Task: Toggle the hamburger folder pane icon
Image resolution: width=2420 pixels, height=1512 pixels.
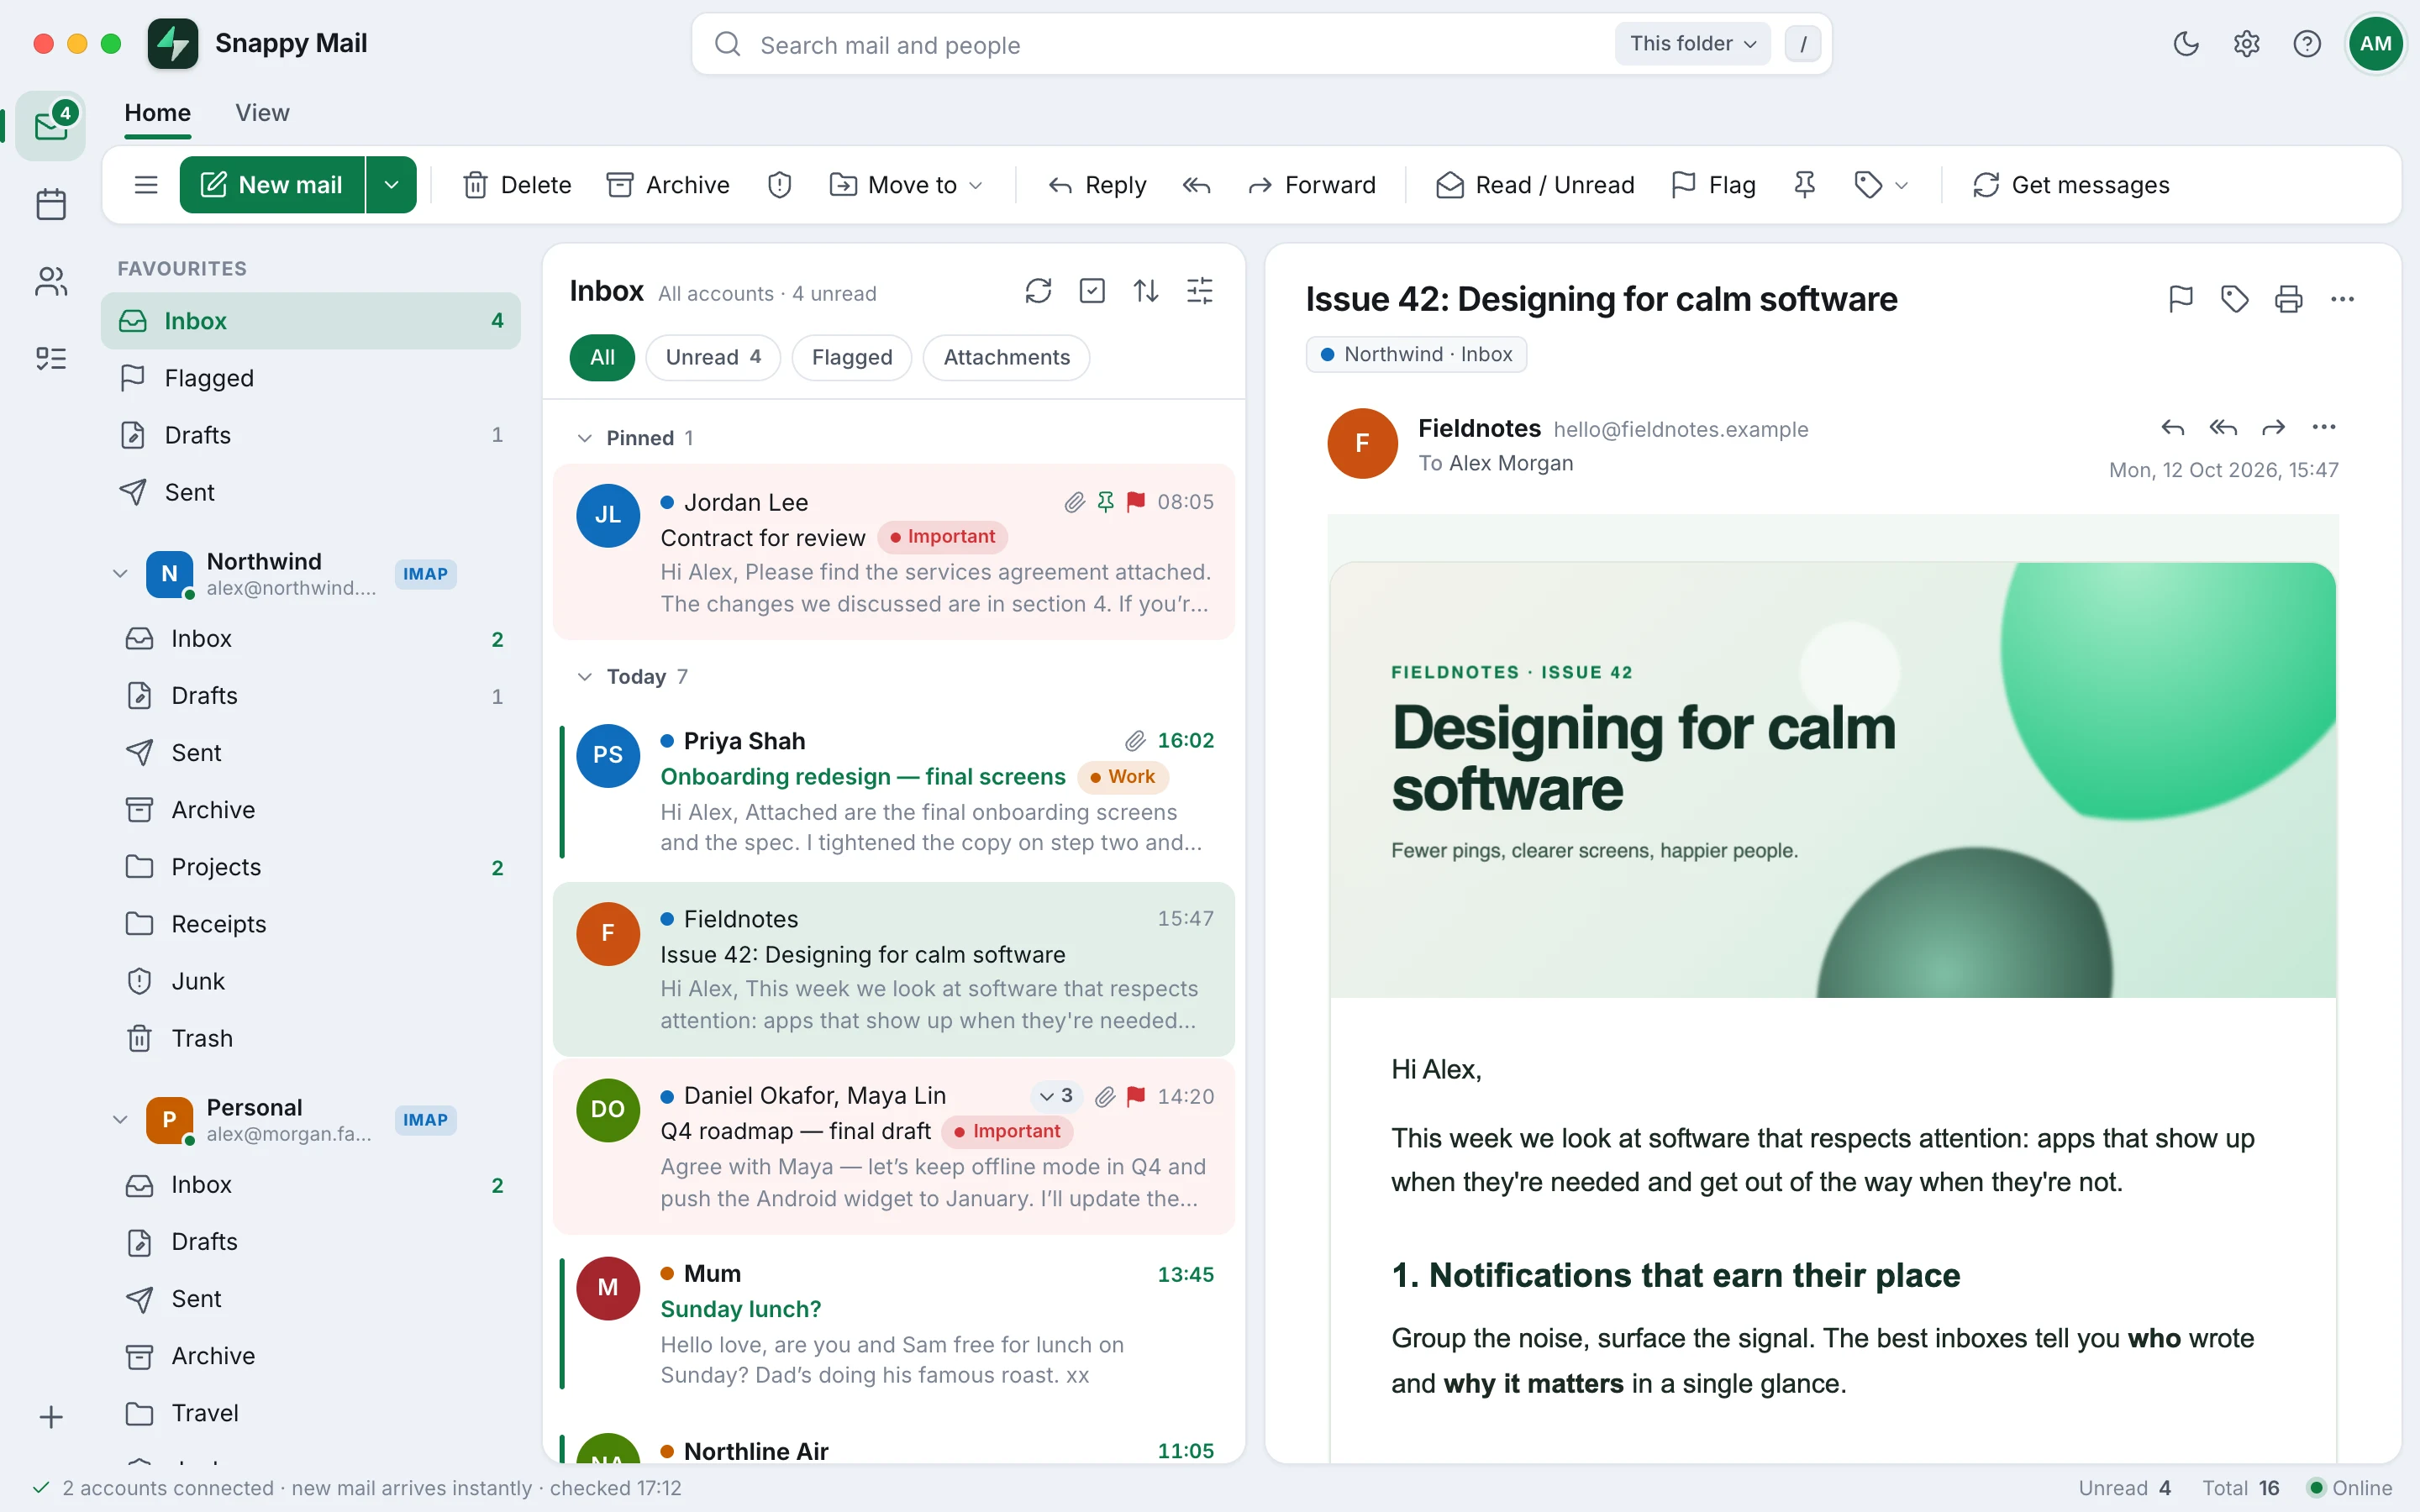Action: click(146, 185)
